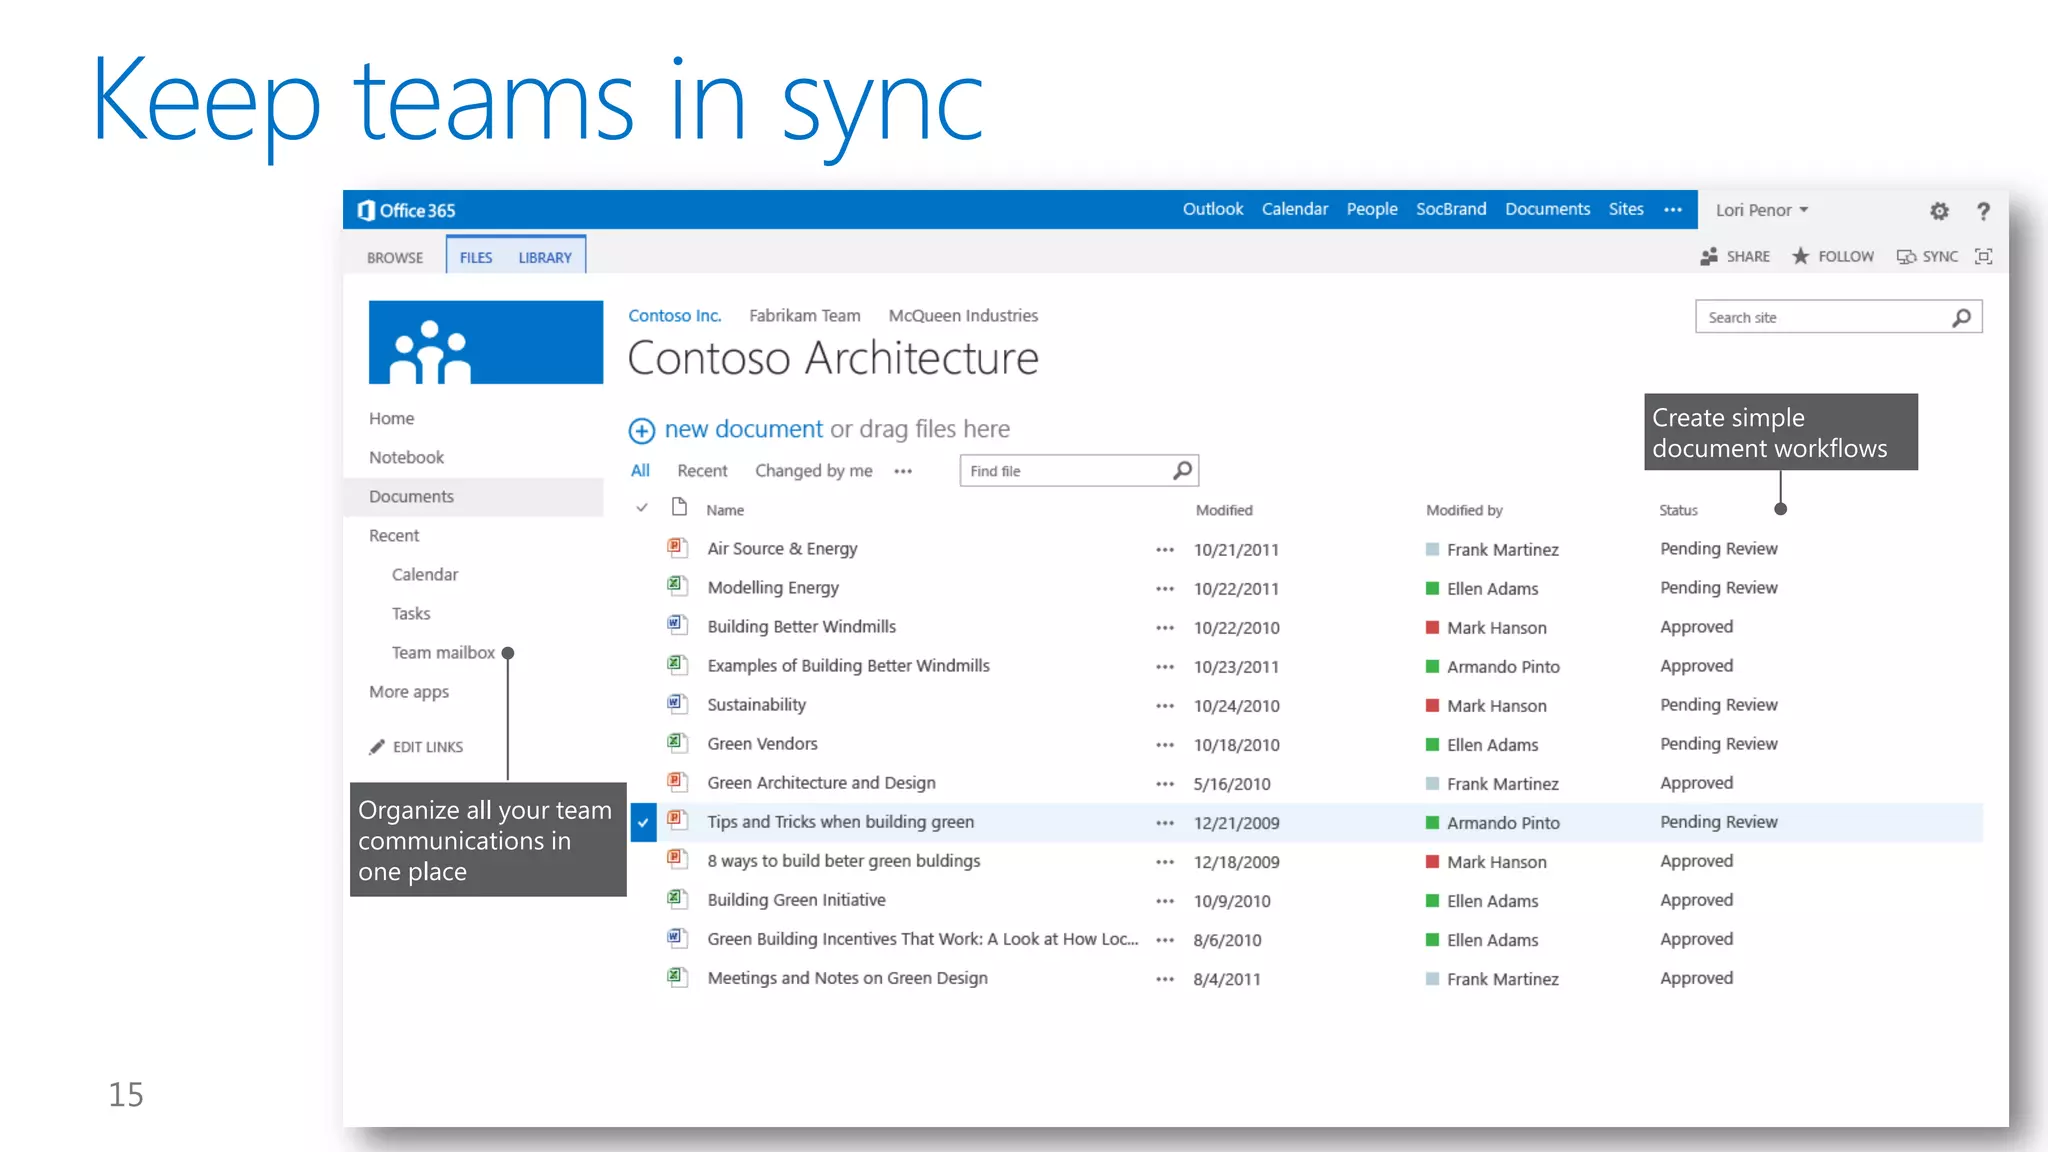Viewport: 2048px width, 1152px height.
Task: Switch to the LIBRARY ribbon tab
Action: click(545, 258)
